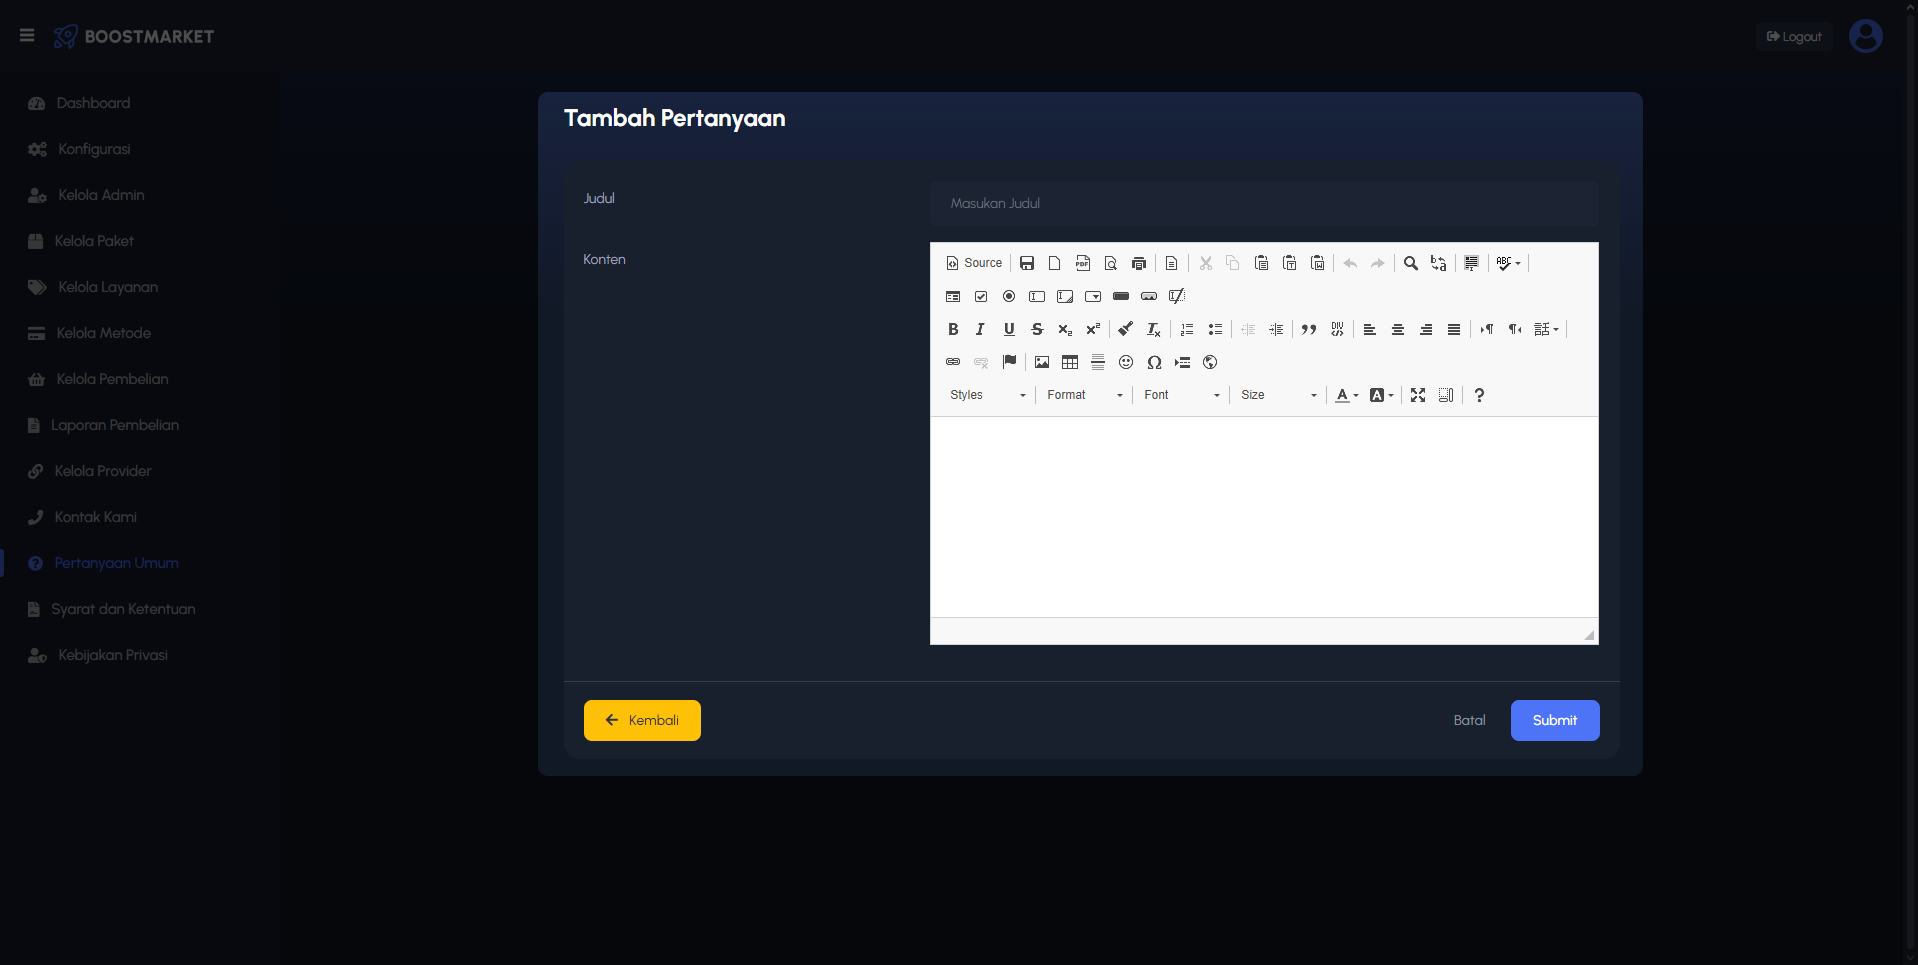The width and height of the screenshot is (1918, 965).
Task: Insert a Text Field
Action: tap(1037, 296)
